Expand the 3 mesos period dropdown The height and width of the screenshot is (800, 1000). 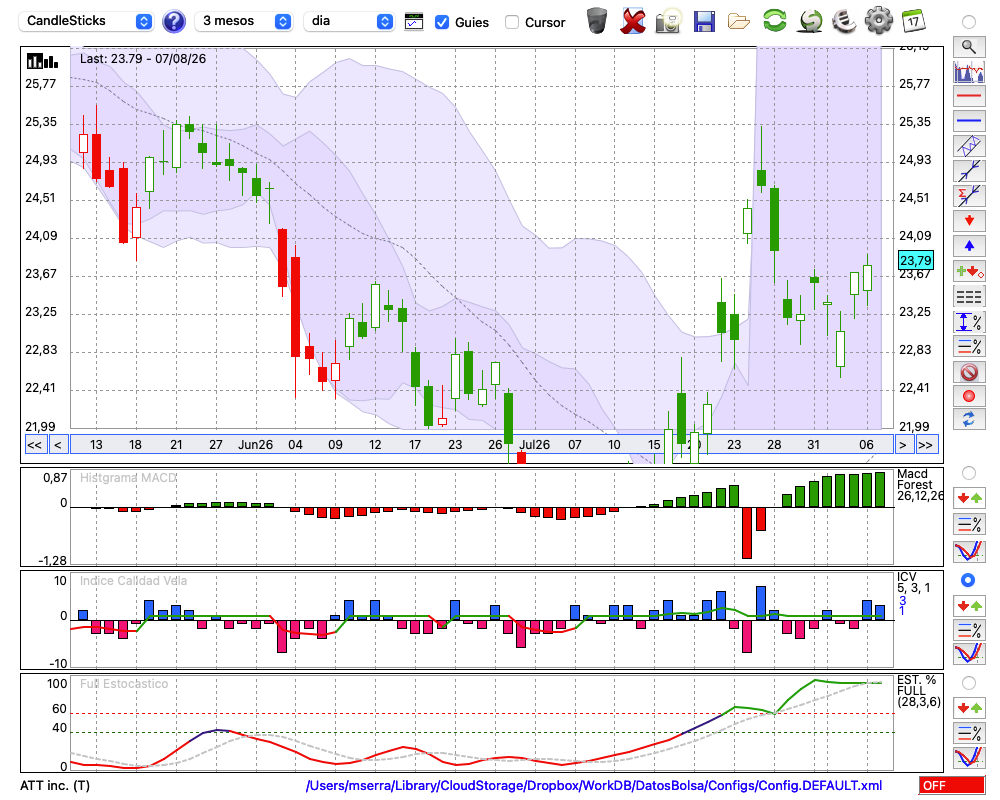244,21
